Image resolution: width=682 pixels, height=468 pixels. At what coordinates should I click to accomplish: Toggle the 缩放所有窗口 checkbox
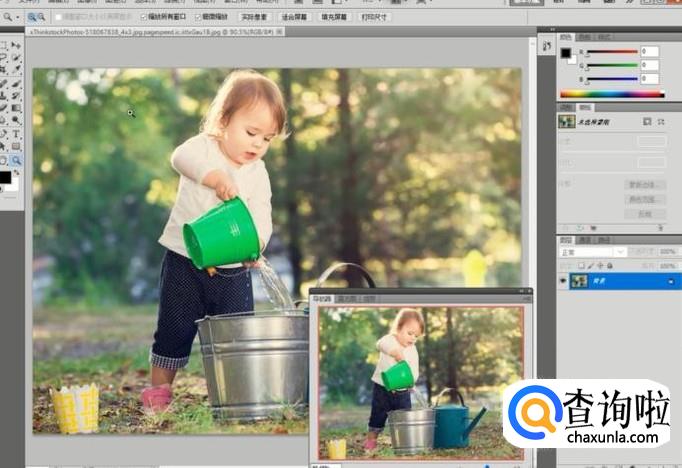pos(144,17)
